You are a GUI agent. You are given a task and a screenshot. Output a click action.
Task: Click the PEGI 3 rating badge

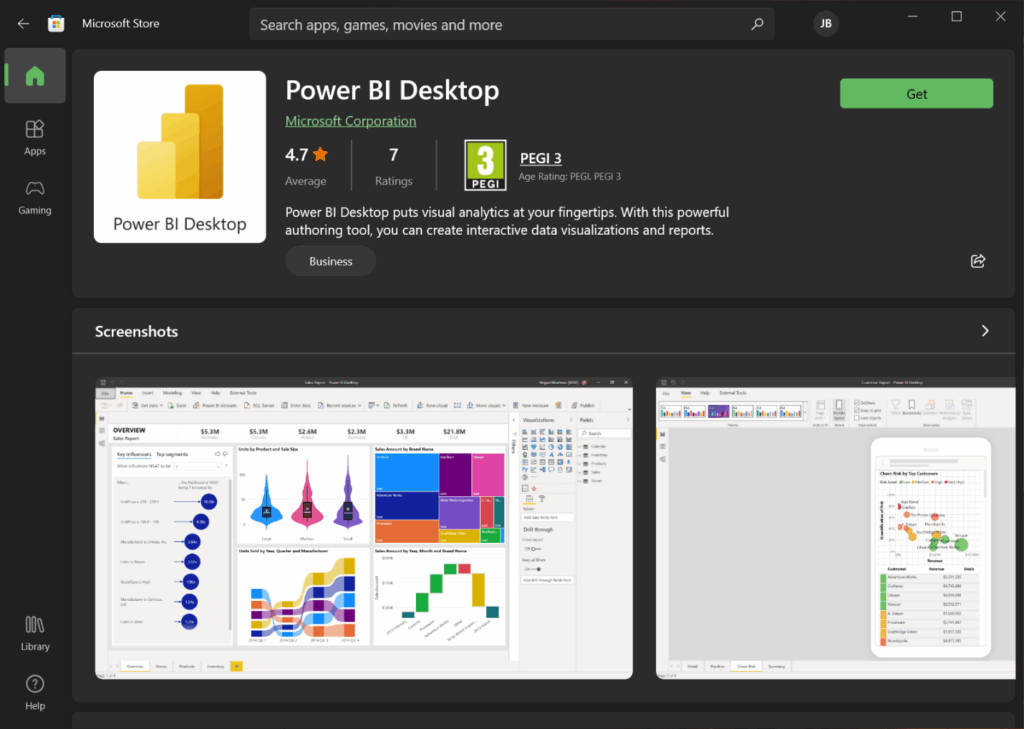pyautogui.click(x=485, y=165)
